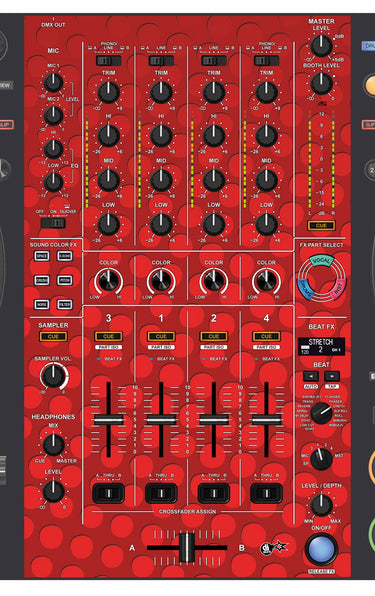Click the channel 1 COLOR knob

point(161,281)
